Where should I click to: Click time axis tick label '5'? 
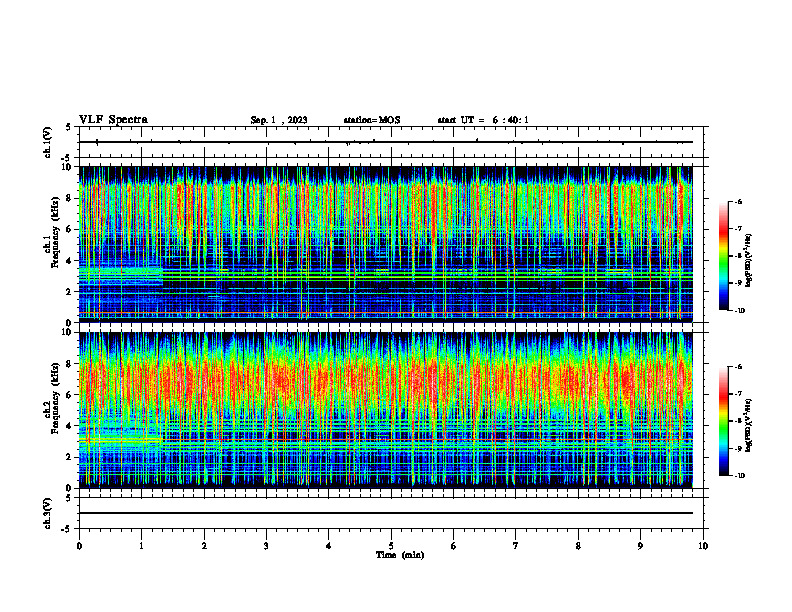391,546
